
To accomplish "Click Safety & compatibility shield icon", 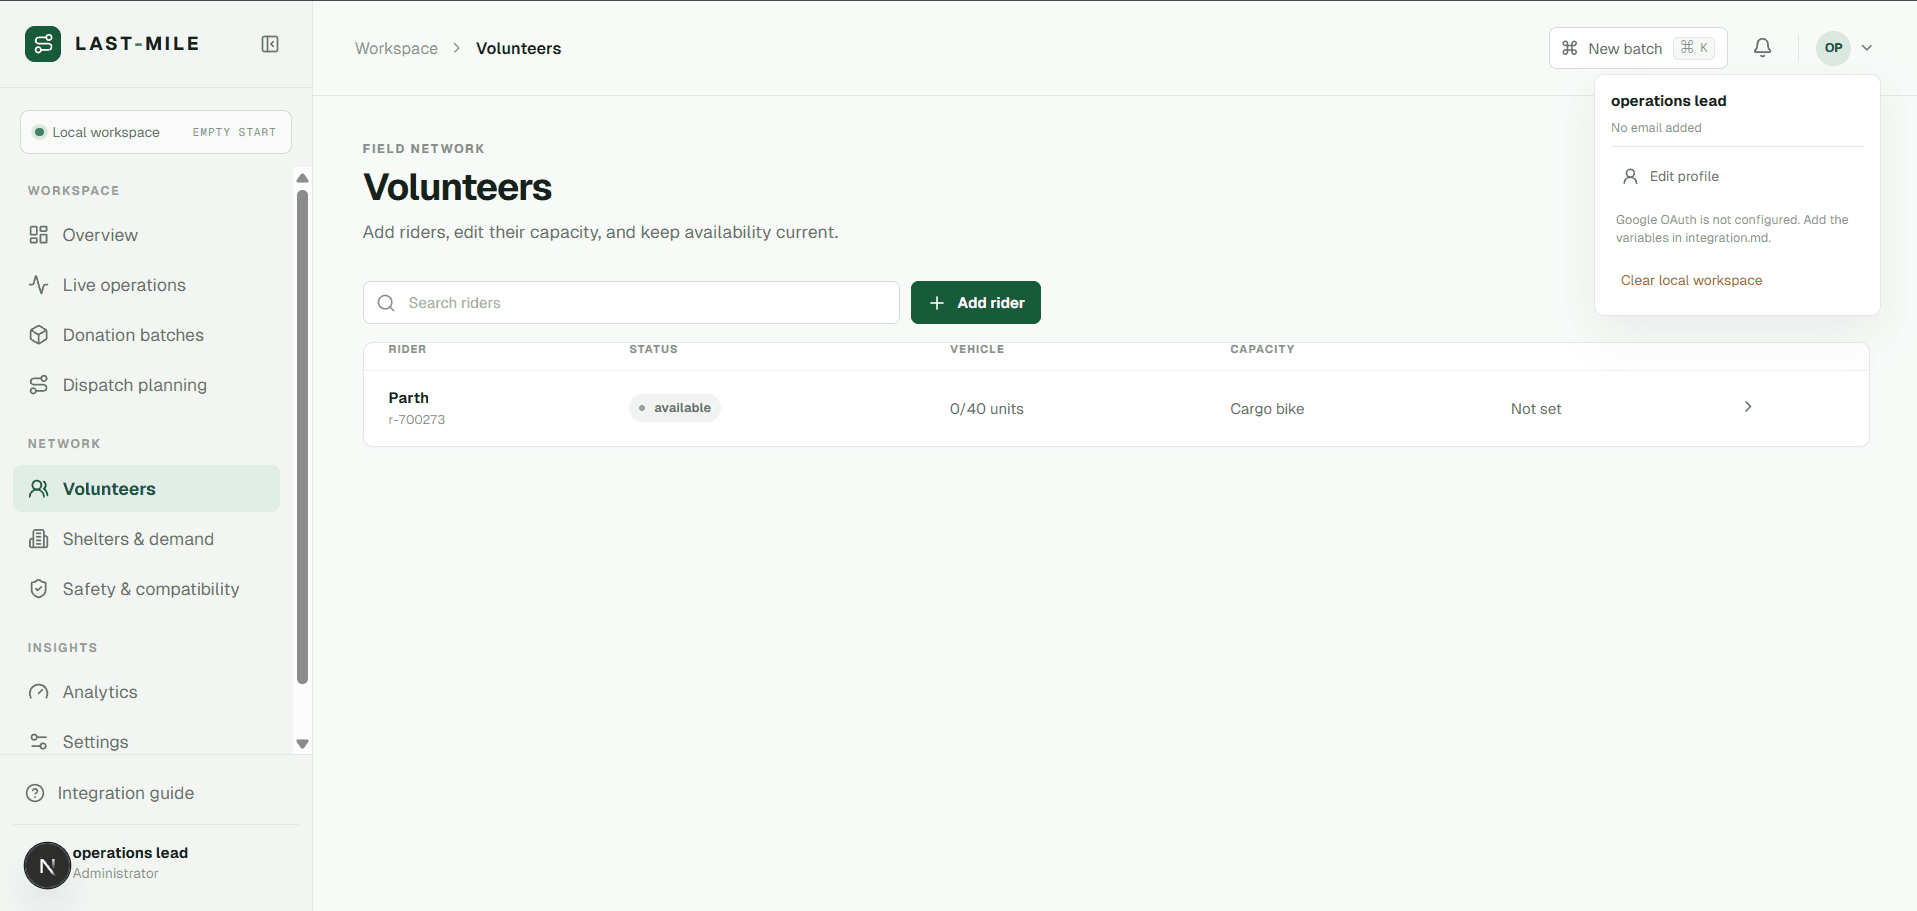I will pos(39,589).
